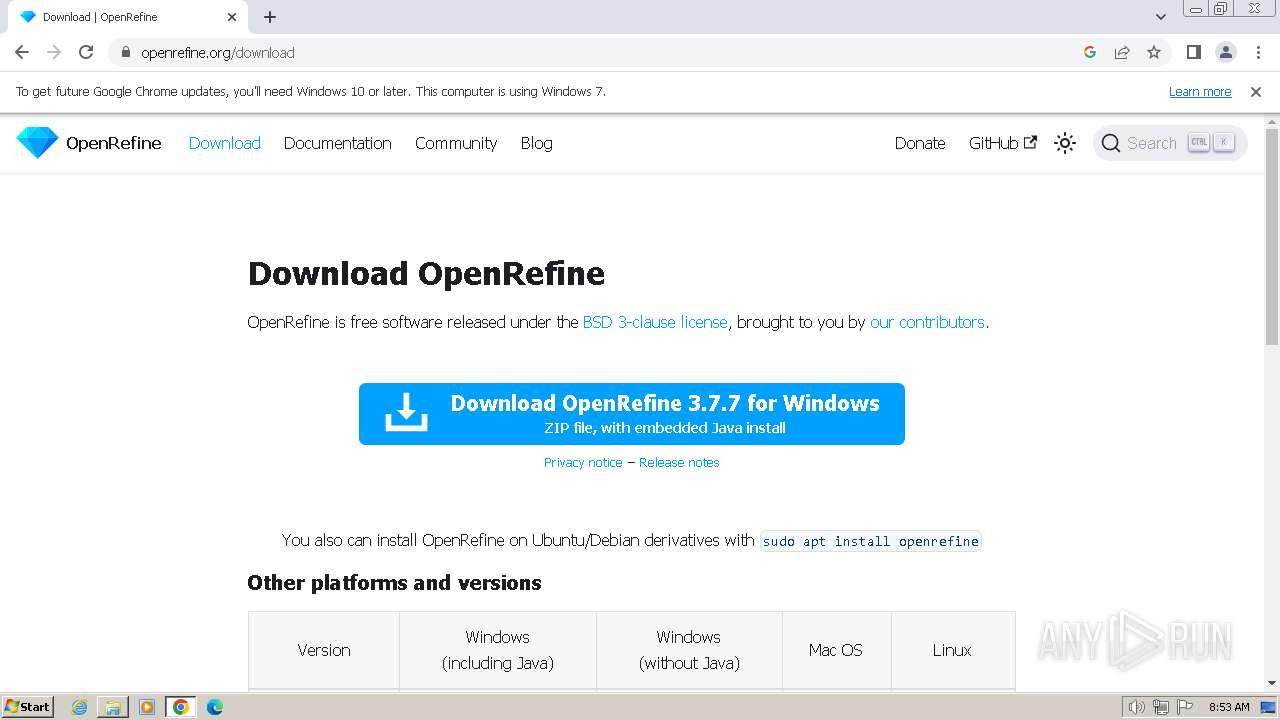This screenshot has height=720, width=1280.
Task: Go forward in browser history
Action: pos(54,52)
